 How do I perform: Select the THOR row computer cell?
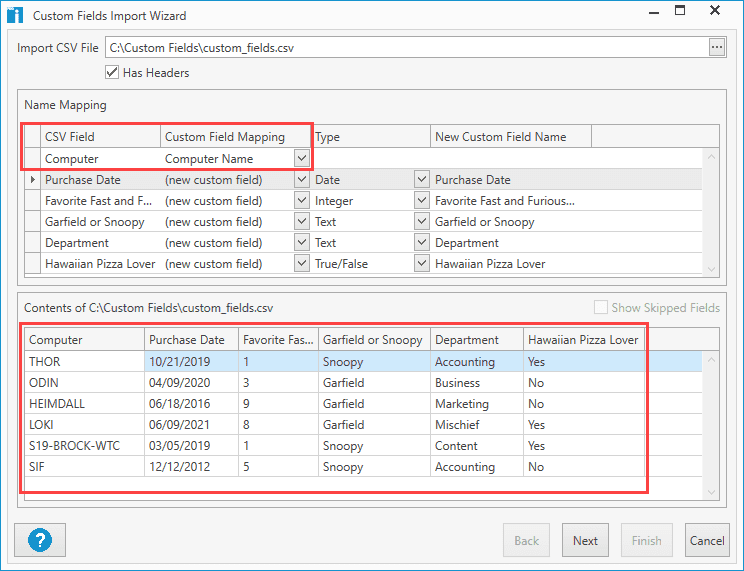(x=84, y=362)
